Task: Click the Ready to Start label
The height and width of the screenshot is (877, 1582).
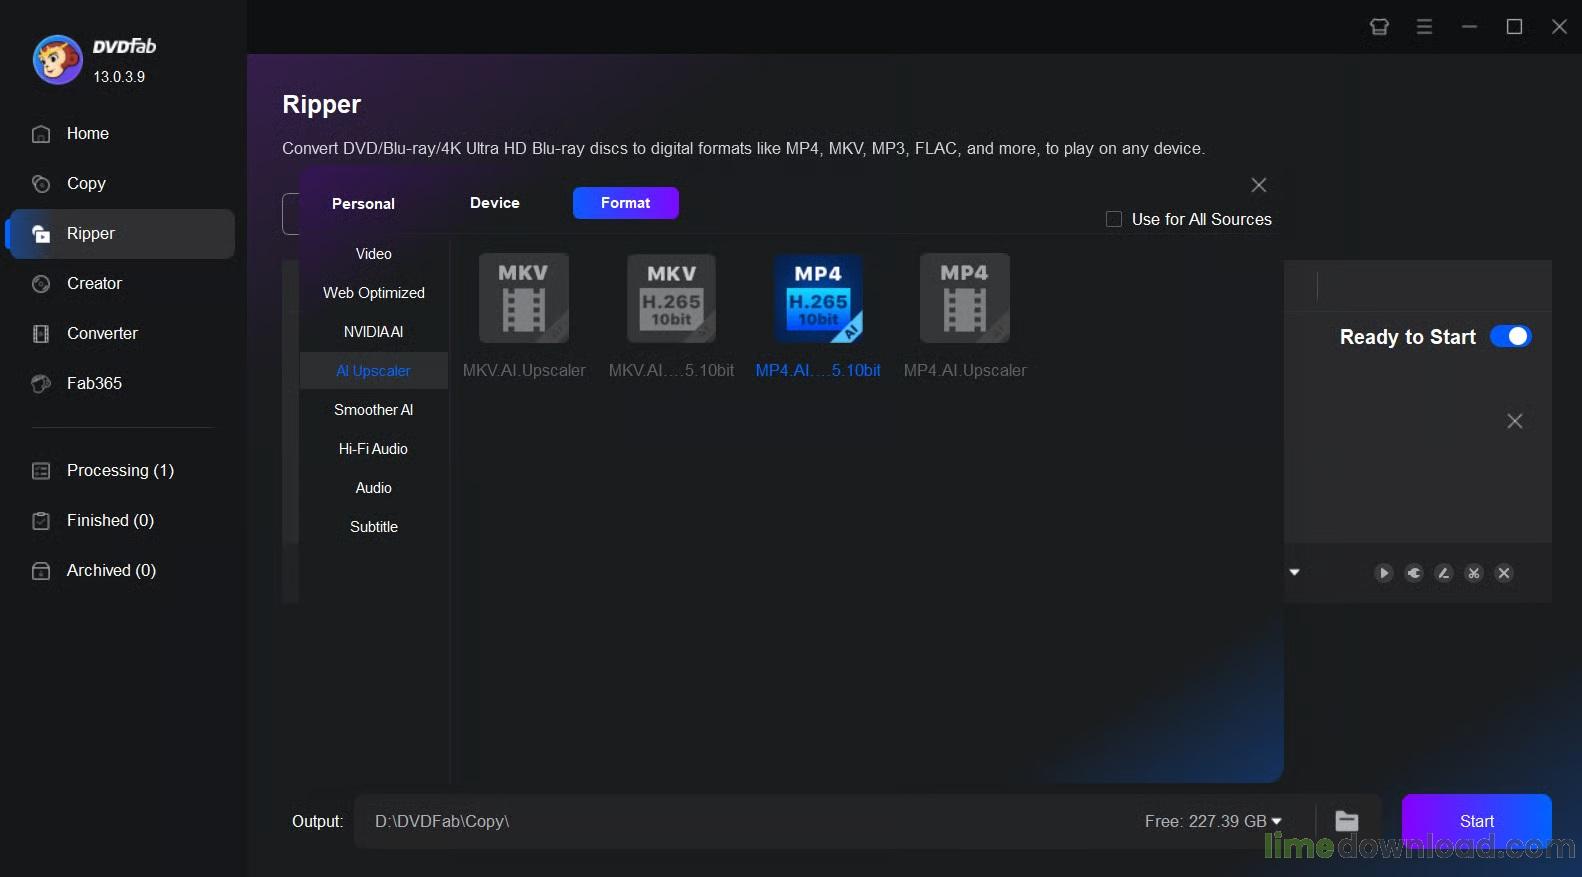Action: tap(1408, 337)
